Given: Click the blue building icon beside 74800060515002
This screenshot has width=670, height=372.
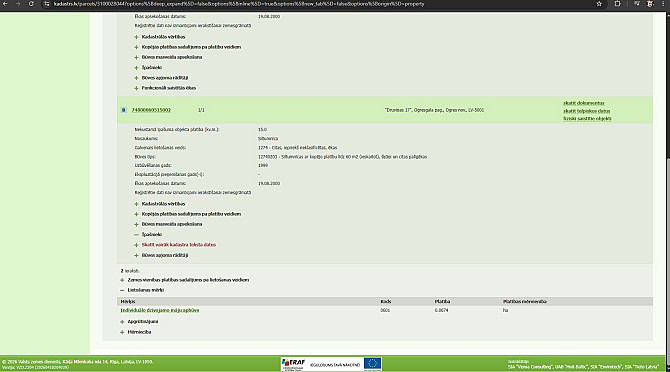Looking at the screenshot, I should click(x=124, y=110).
